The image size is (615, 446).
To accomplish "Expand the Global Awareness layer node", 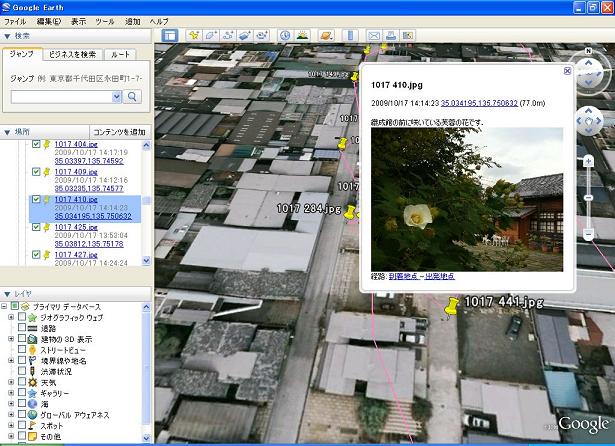I will [x=11, y=414].
